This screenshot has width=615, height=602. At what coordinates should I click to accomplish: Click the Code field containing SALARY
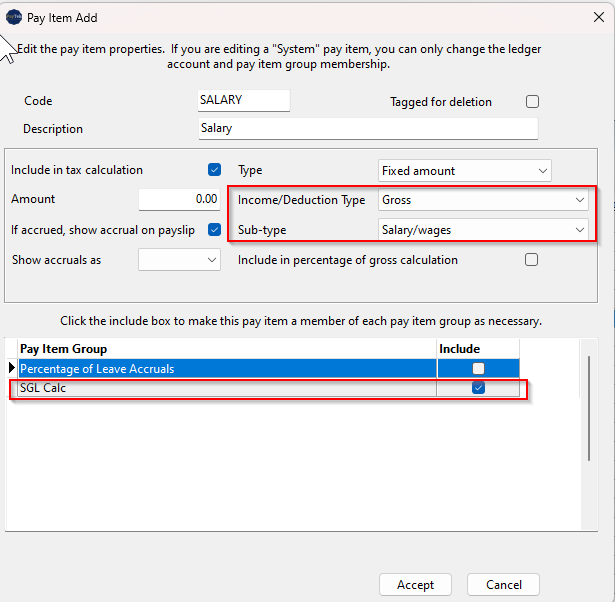tap(244, 100)
